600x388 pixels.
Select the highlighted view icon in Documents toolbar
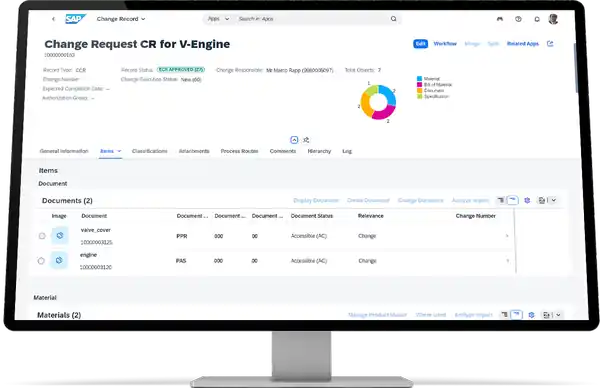(x=512, y=200)
